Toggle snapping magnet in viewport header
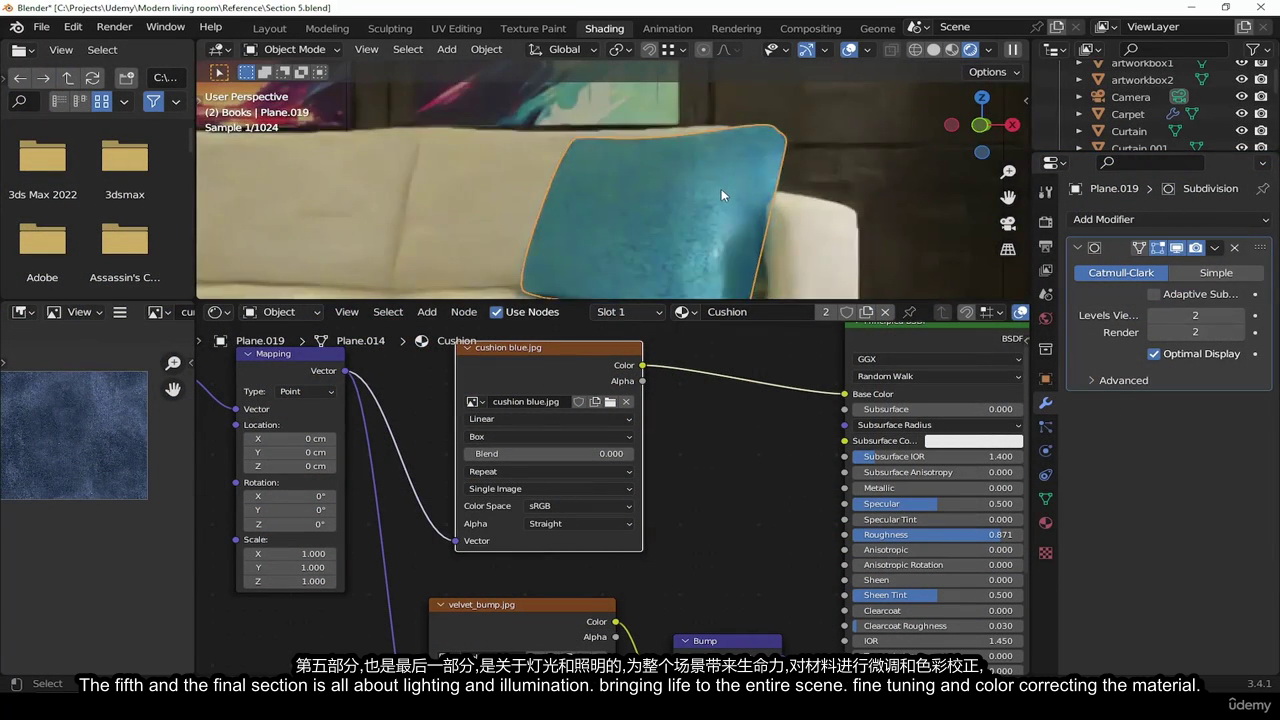This screenshot has width=1280, height=720. point(650,49)
